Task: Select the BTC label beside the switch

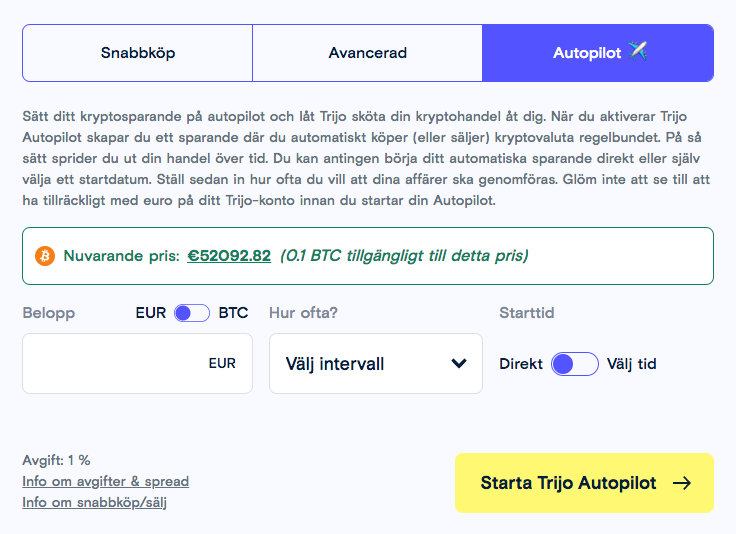Action: [233, 313]
